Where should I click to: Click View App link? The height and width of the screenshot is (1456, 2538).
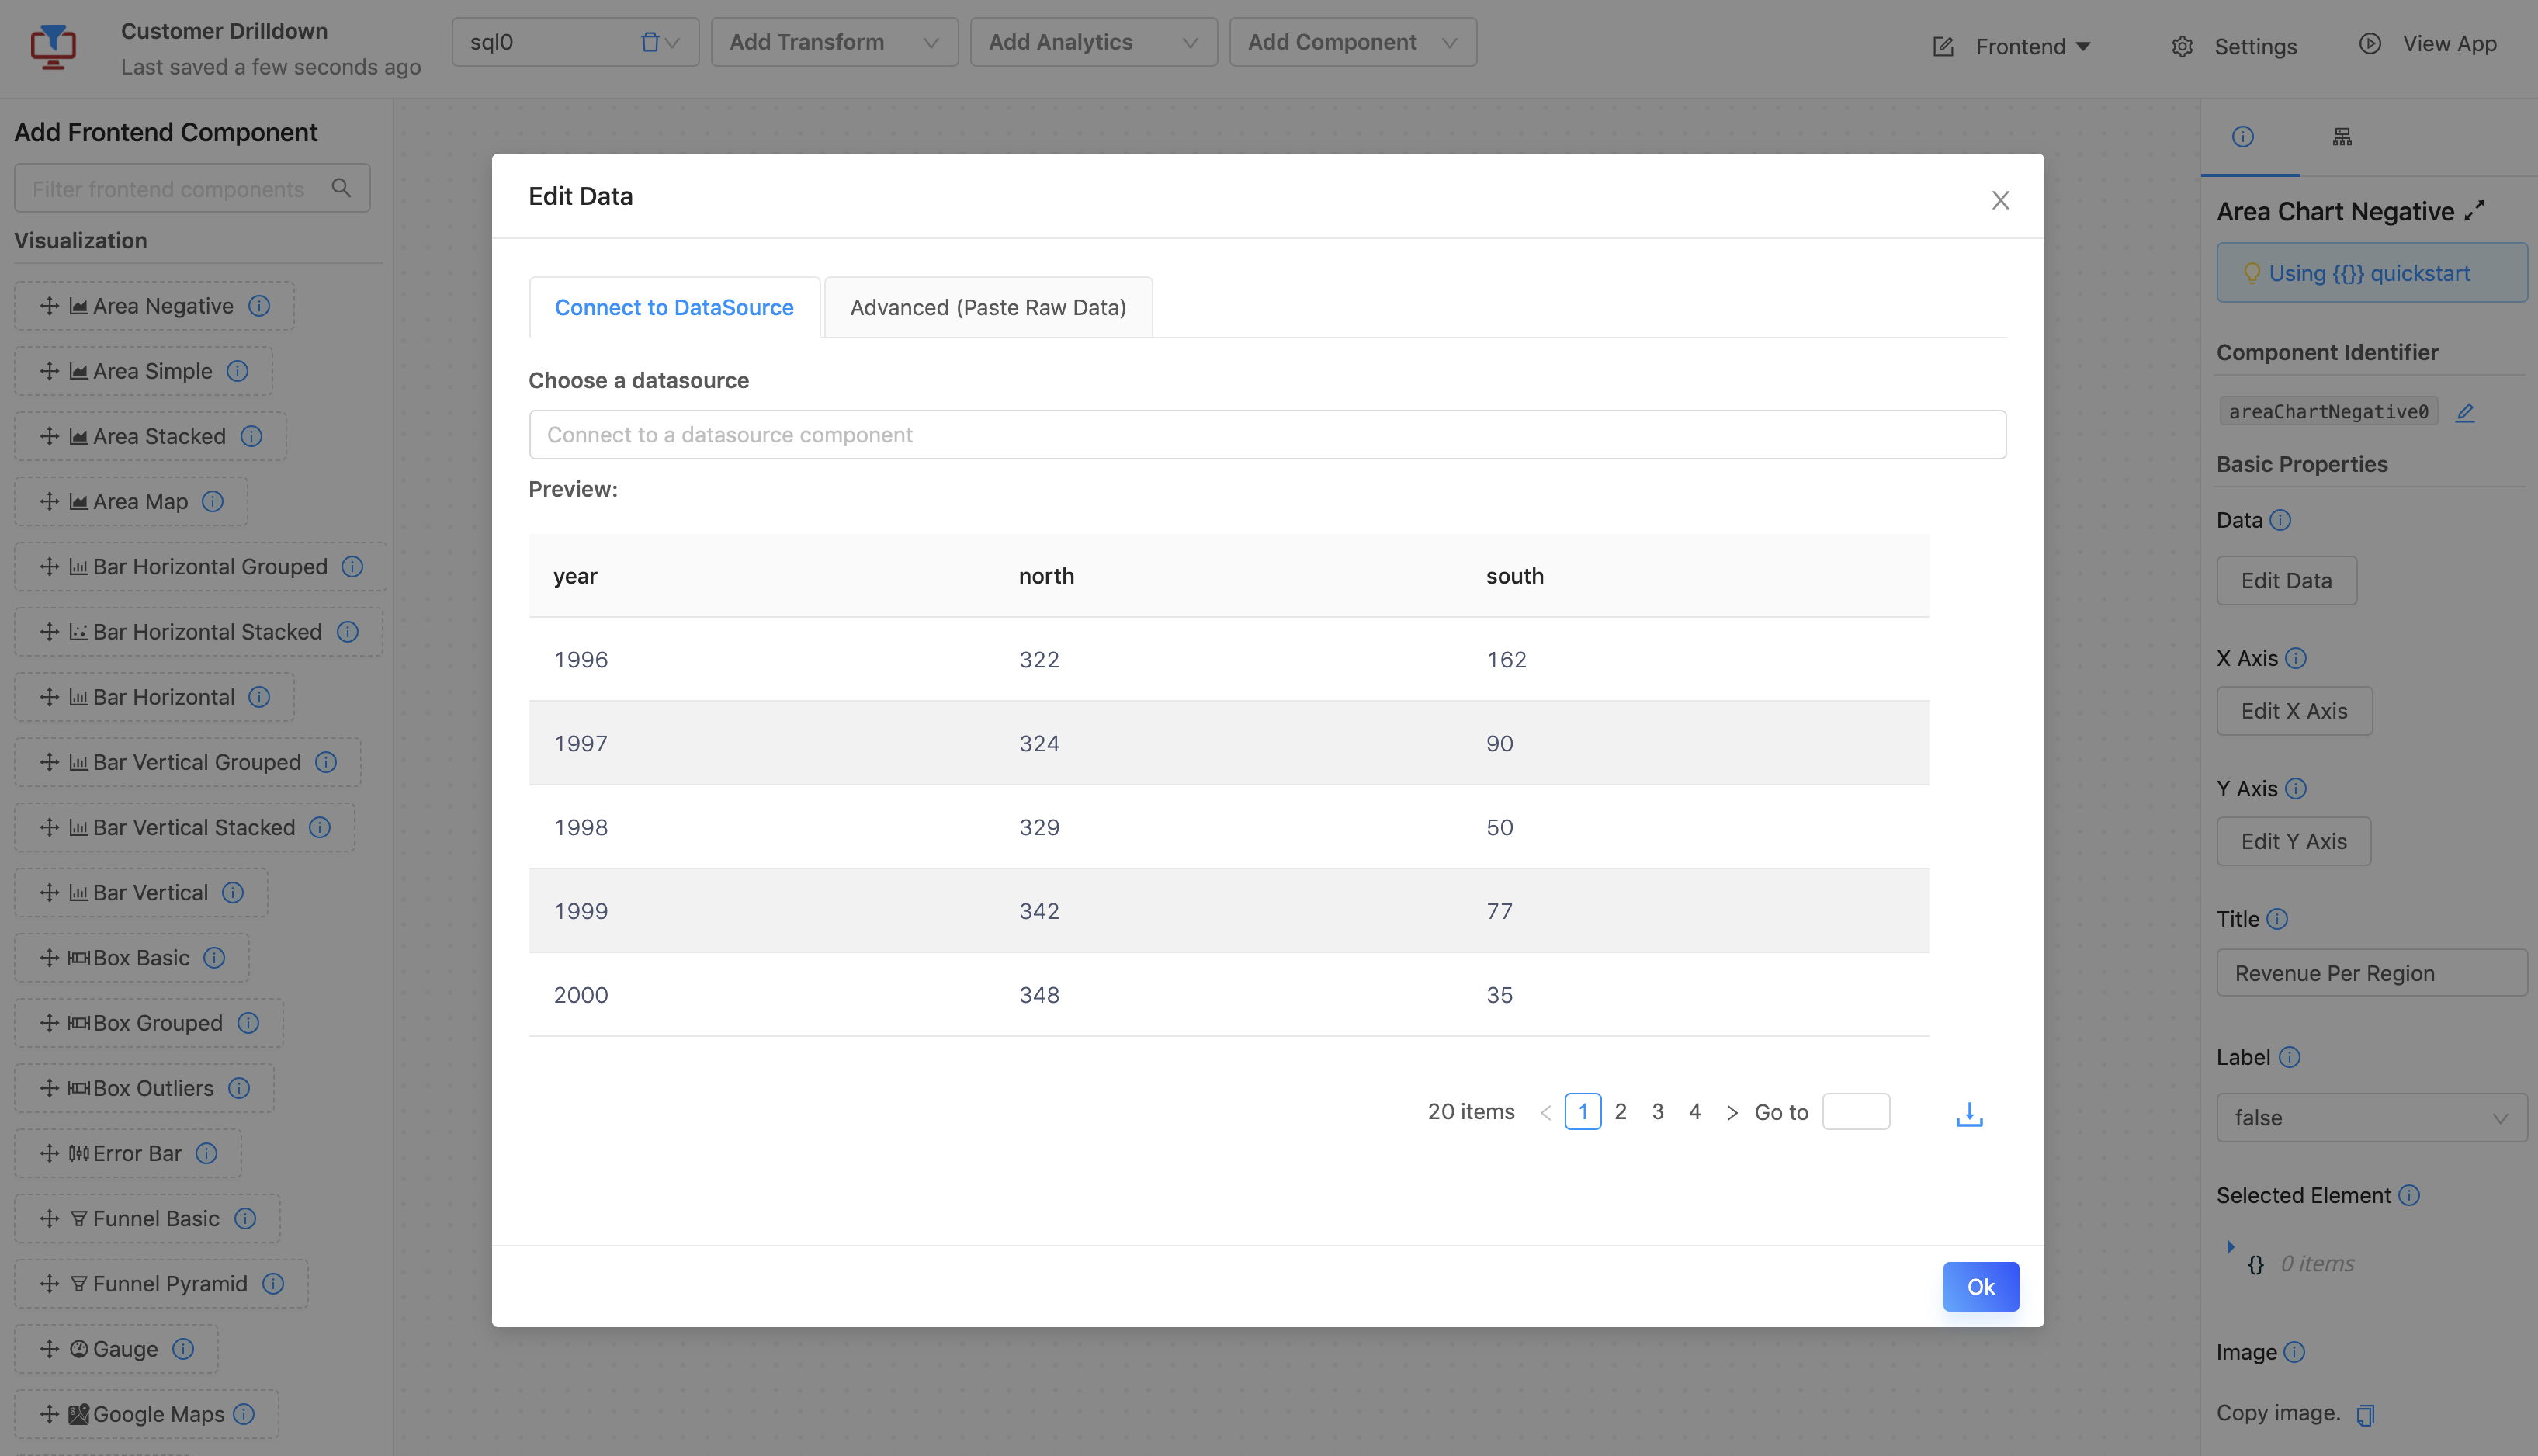pyautogui.click(x=2449, y=43)
